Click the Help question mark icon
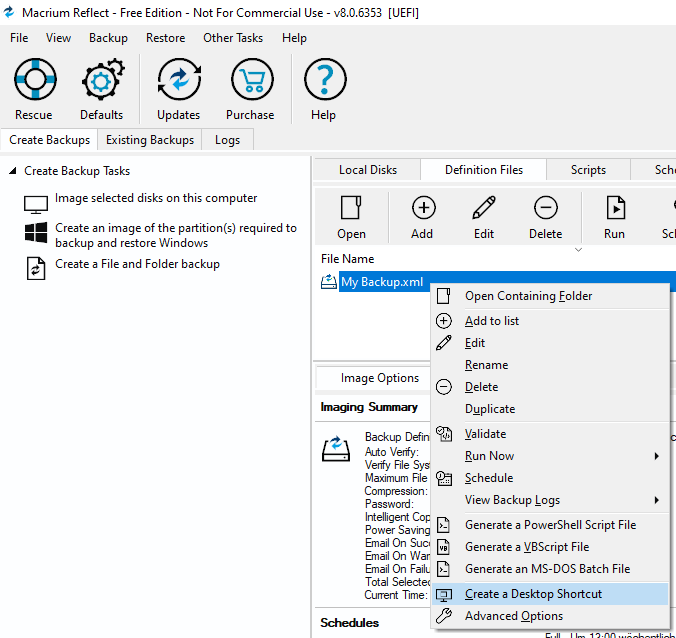Viewport: 676px width, 638px height. coord(324,80)
